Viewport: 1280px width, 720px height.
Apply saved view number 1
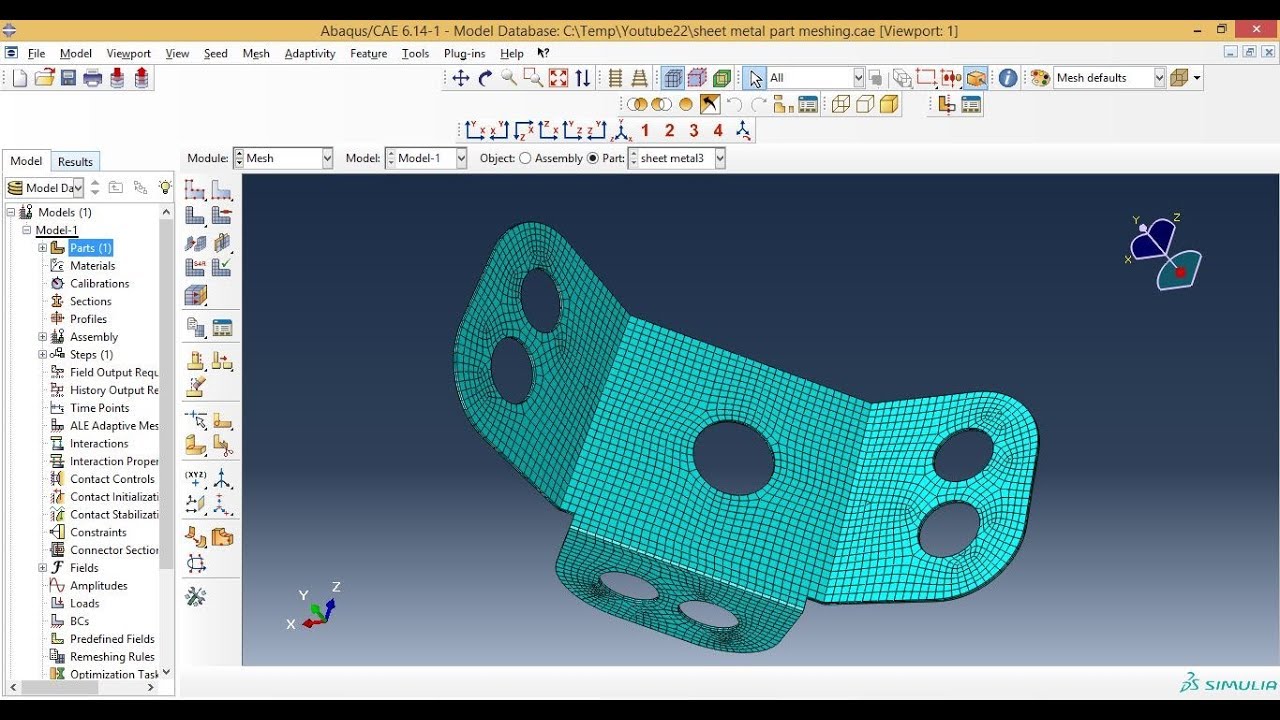tap(645, 130)
